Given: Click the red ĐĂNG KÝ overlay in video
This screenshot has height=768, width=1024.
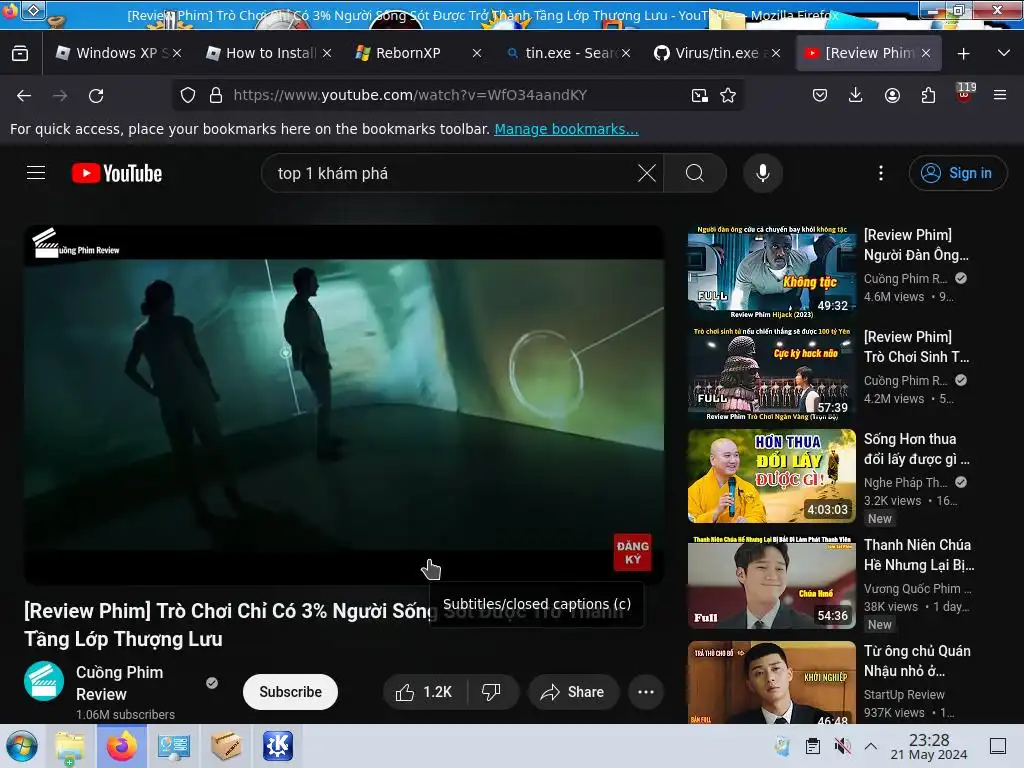Looking at the screenshot, I should pyautogui.click(x=632, y=552).
